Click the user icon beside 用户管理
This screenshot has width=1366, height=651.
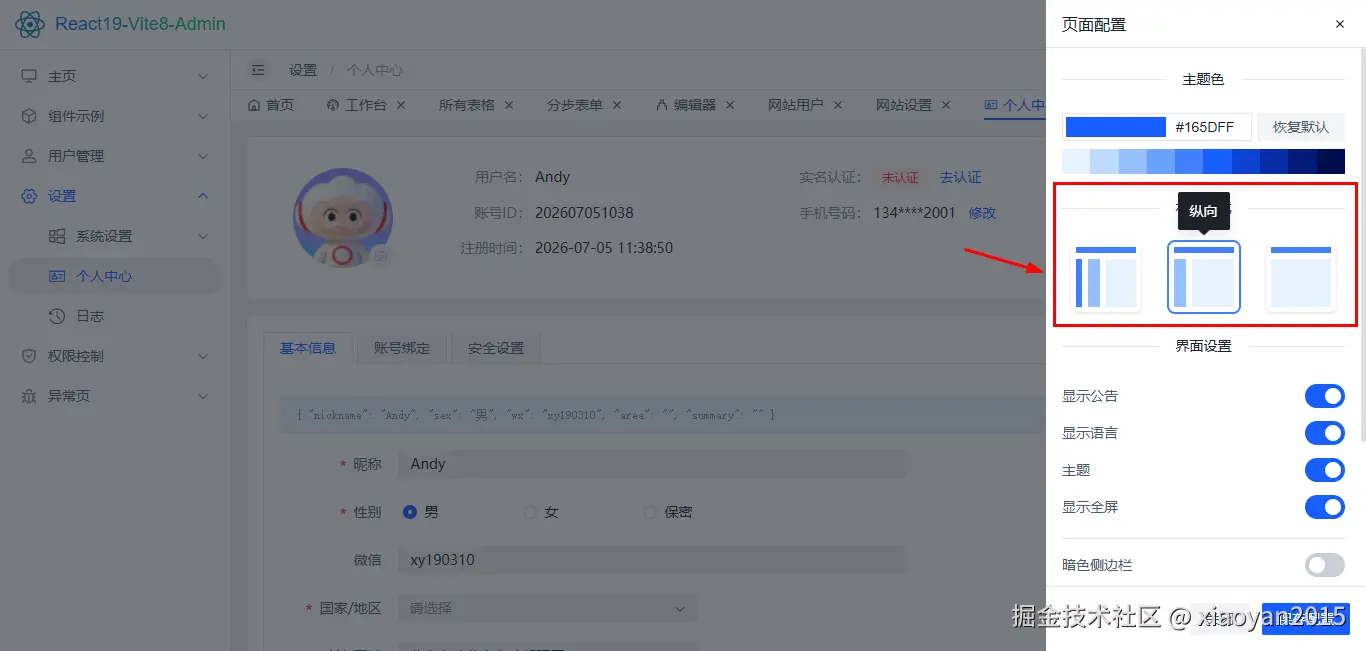[29, 156]
